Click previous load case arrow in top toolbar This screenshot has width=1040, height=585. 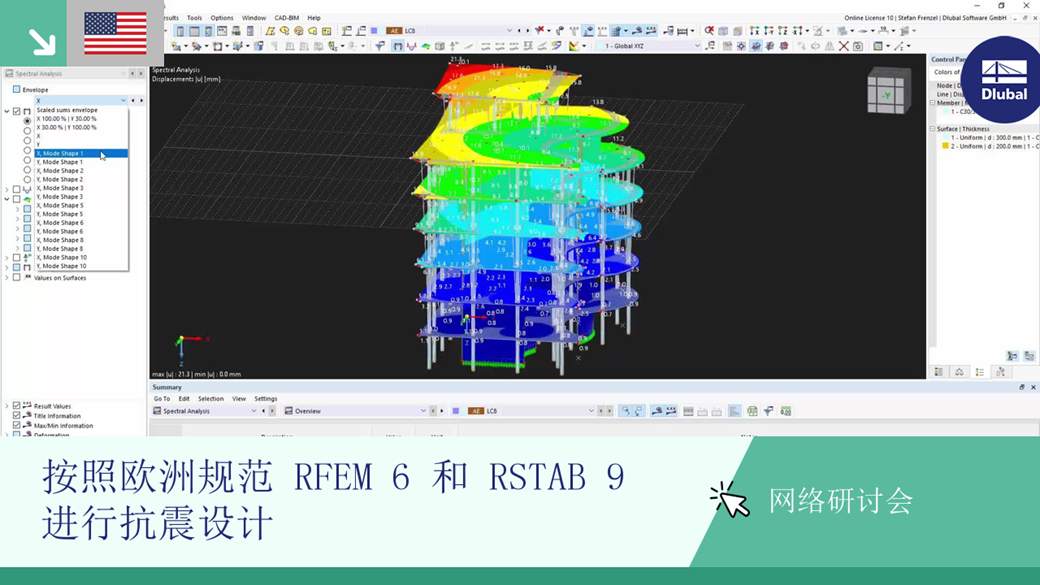point(519,31)
